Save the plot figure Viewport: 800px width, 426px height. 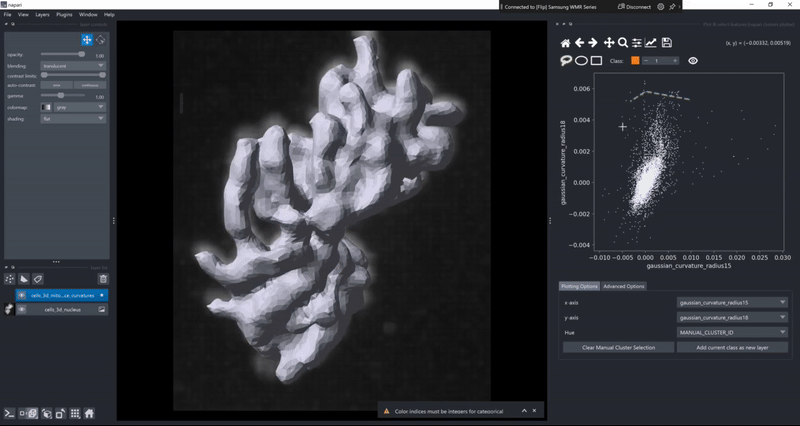666,43
